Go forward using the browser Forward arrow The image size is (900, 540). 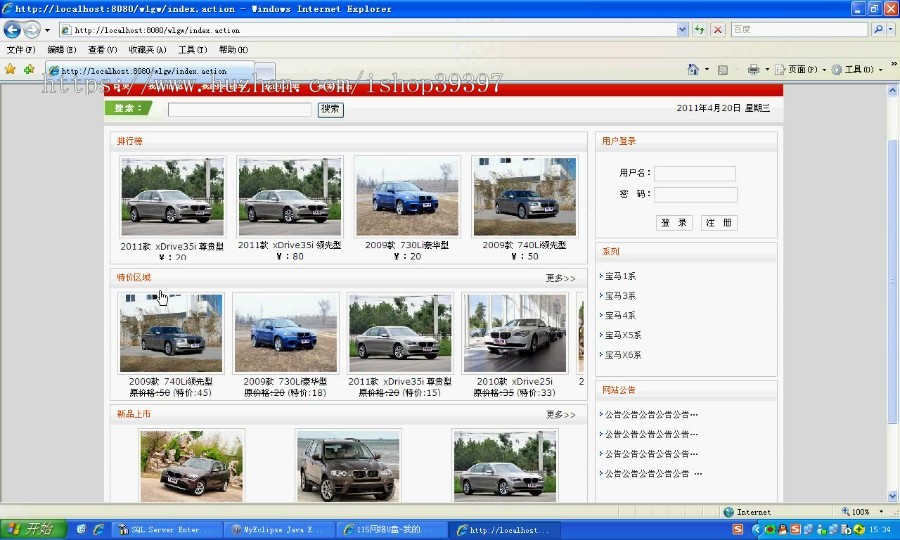tap(32, 29)
